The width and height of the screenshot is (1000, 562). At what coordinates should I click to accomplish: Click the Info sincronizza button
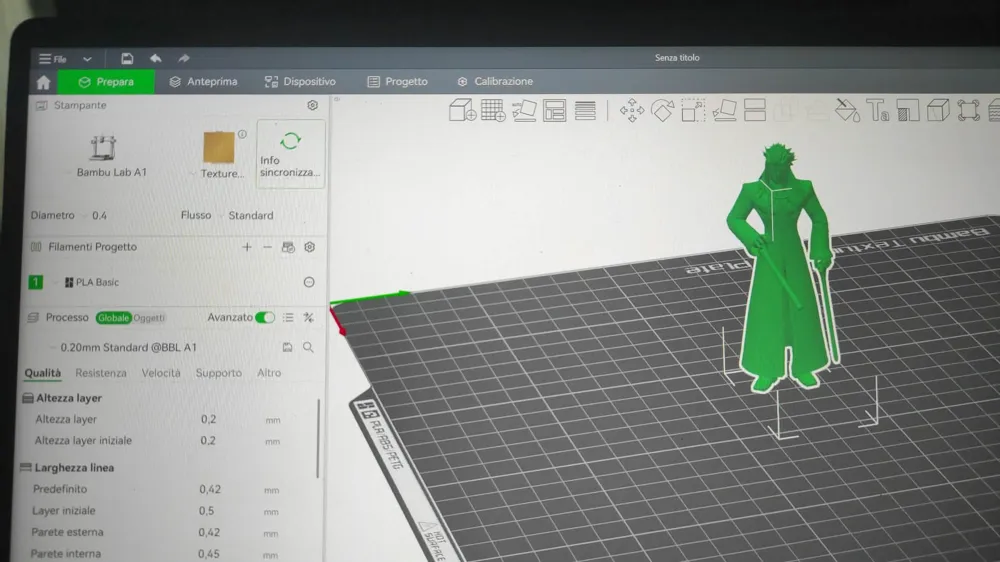(x=290, y=154)
